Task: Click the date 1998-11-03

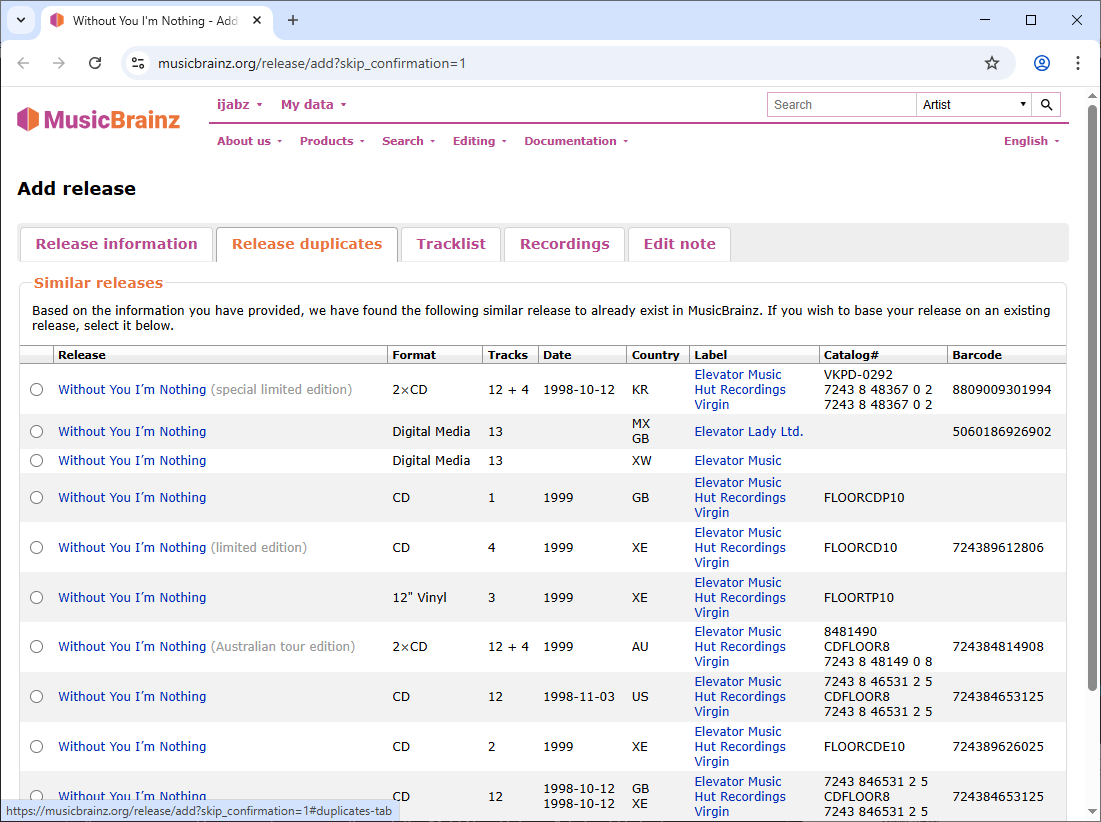Action: [579, 696]
